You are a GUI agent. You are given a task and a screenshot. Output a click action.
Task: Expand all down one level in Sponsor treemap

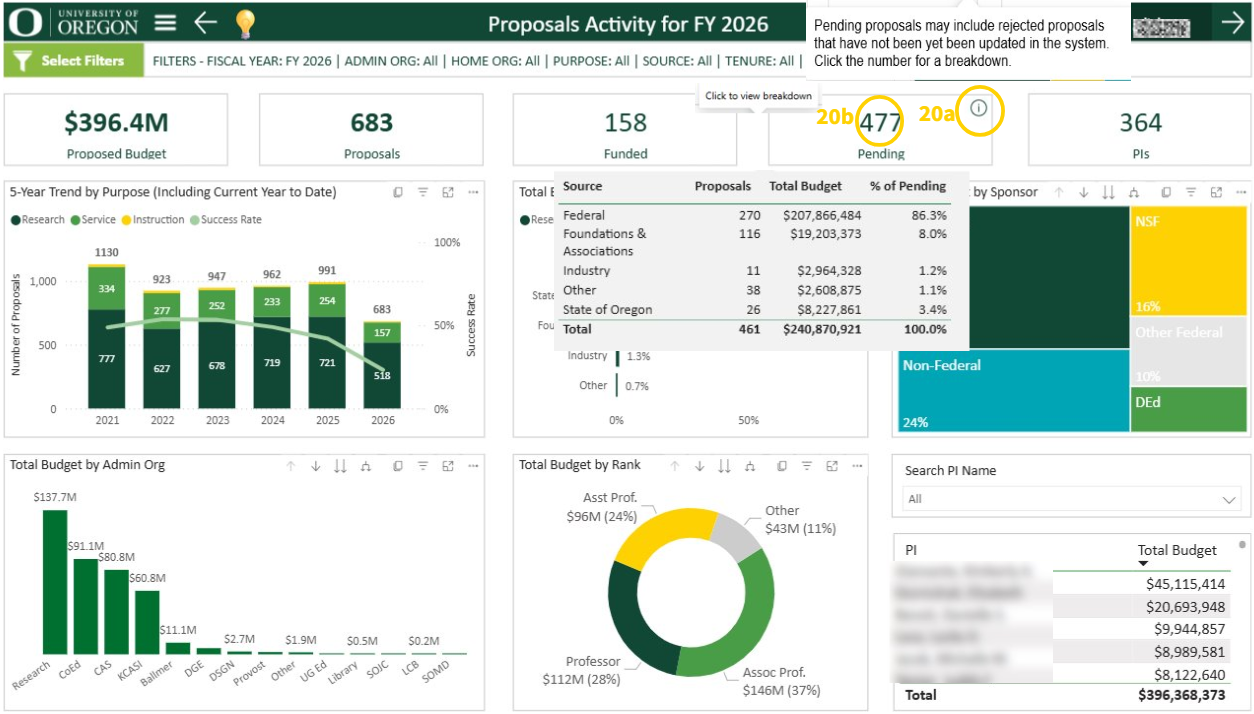click(x=1133, y=192)
